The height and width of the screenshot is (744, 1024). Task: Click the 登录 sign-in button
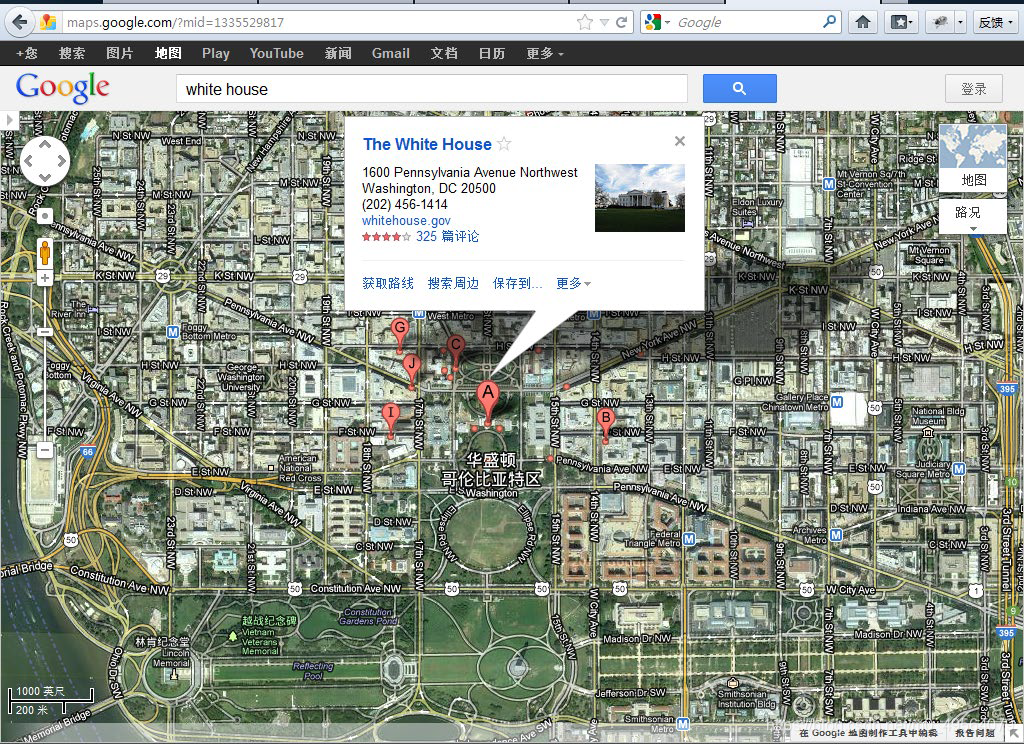pos(974,88)
